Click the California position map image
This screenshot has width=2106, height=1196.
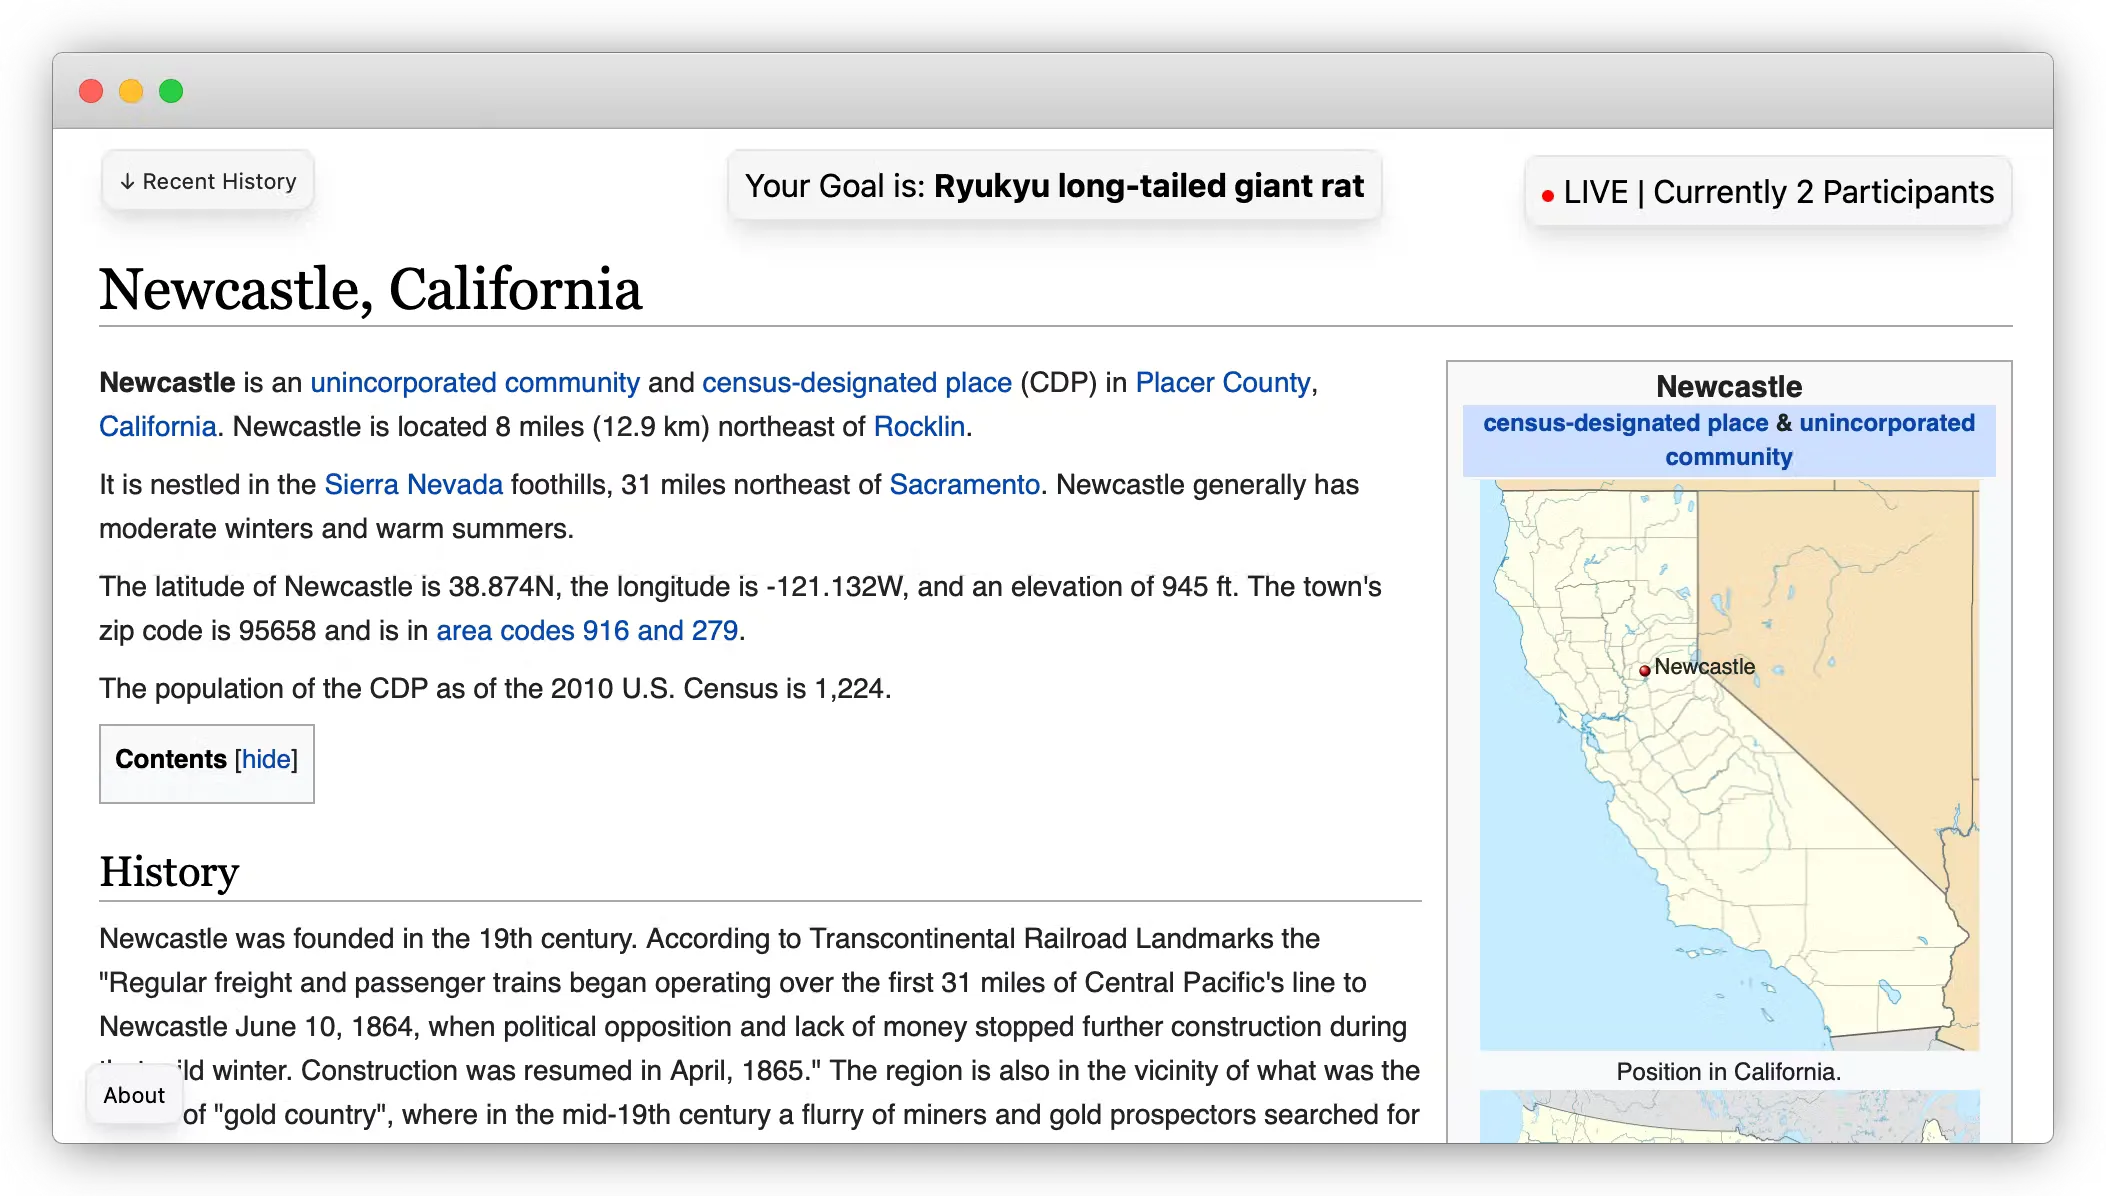click(x=1729, y=800)
